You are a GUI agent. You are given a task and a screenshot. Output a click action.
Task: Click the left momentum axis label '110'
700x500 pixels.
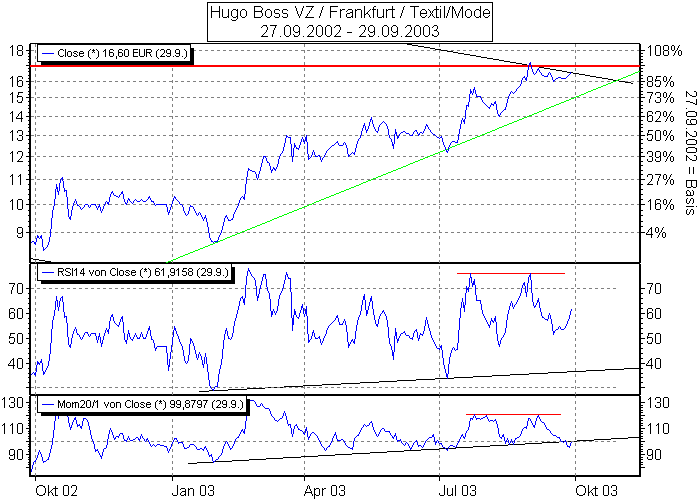point(12,429)
